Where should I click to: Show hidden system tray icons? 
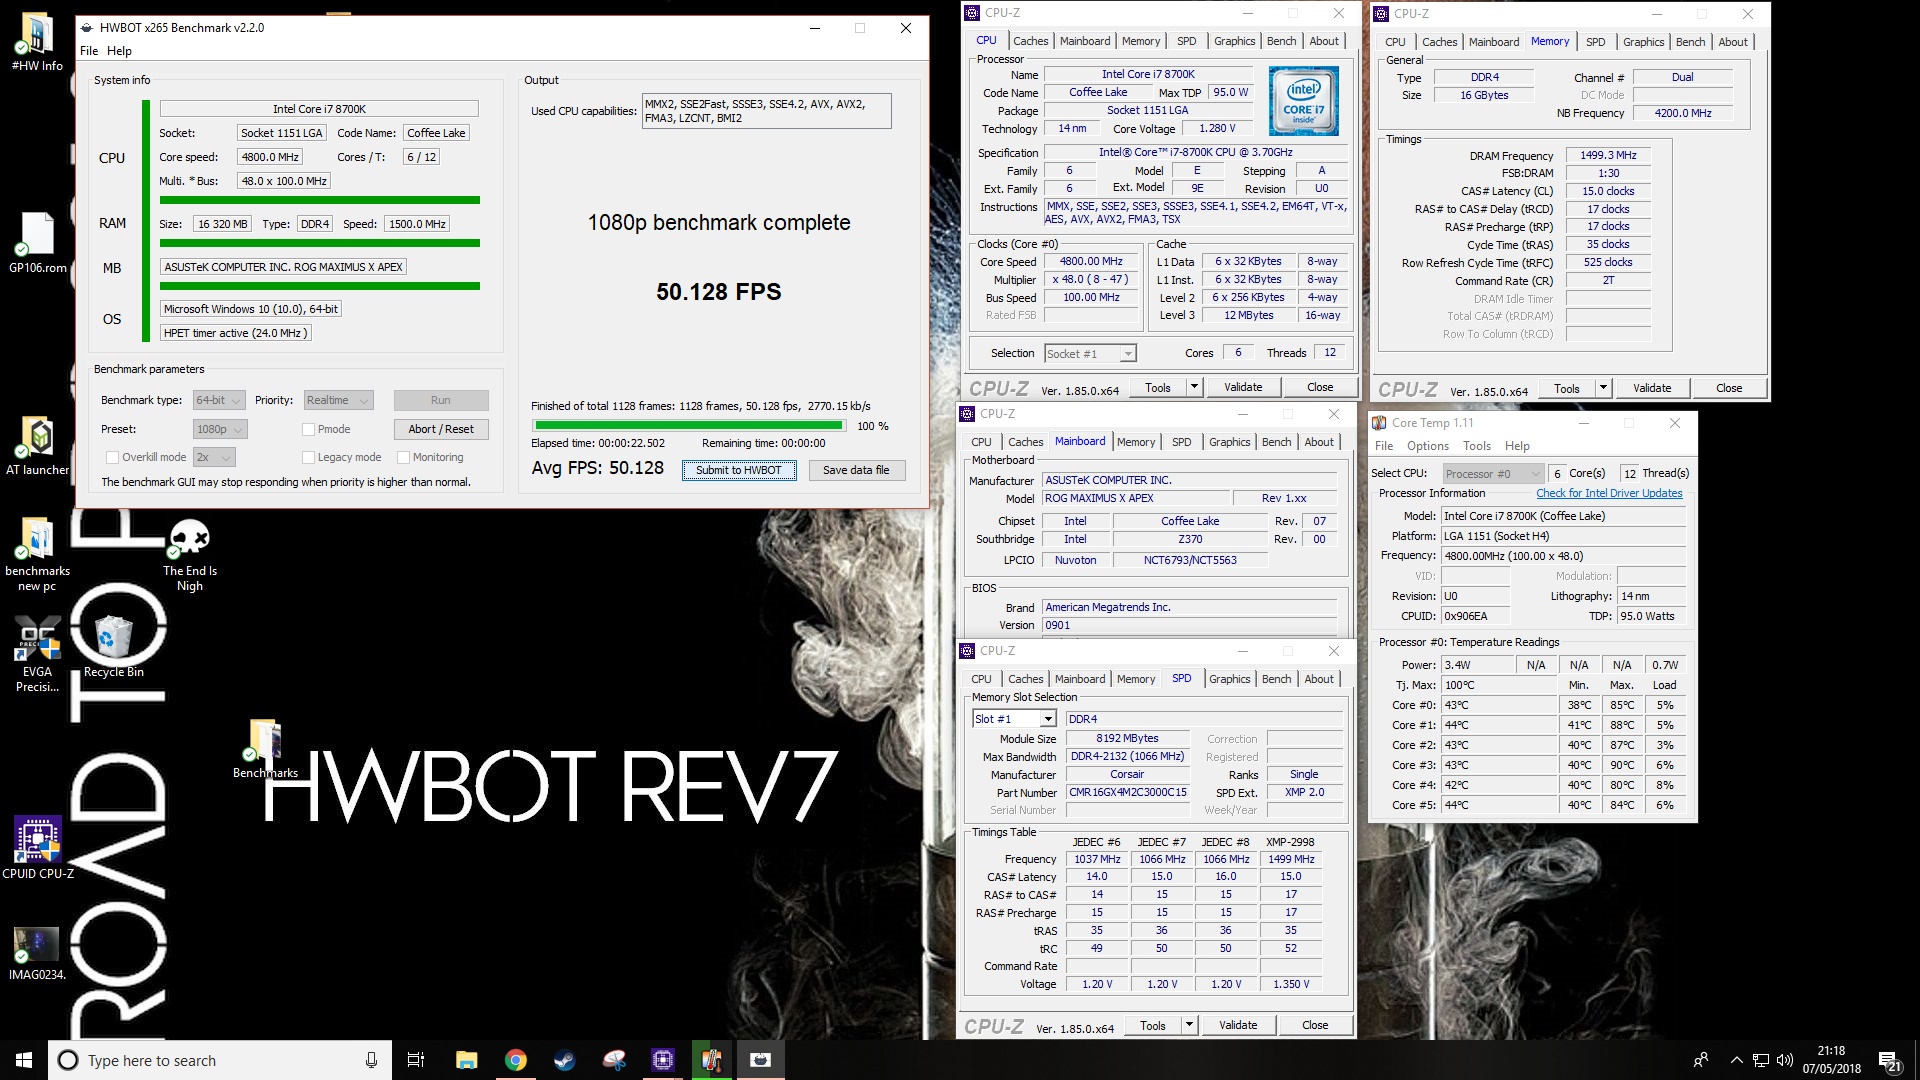(1736, 1060)
